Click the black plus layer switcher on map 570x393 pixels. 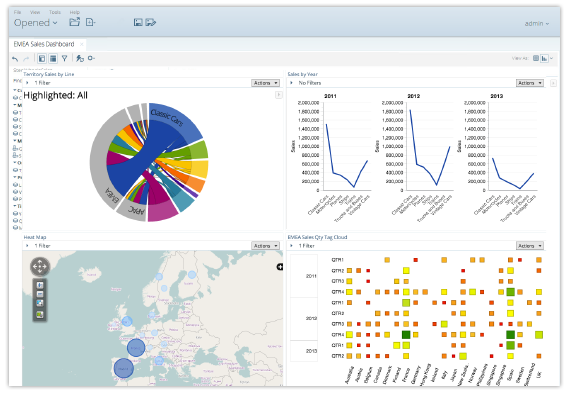280,267
